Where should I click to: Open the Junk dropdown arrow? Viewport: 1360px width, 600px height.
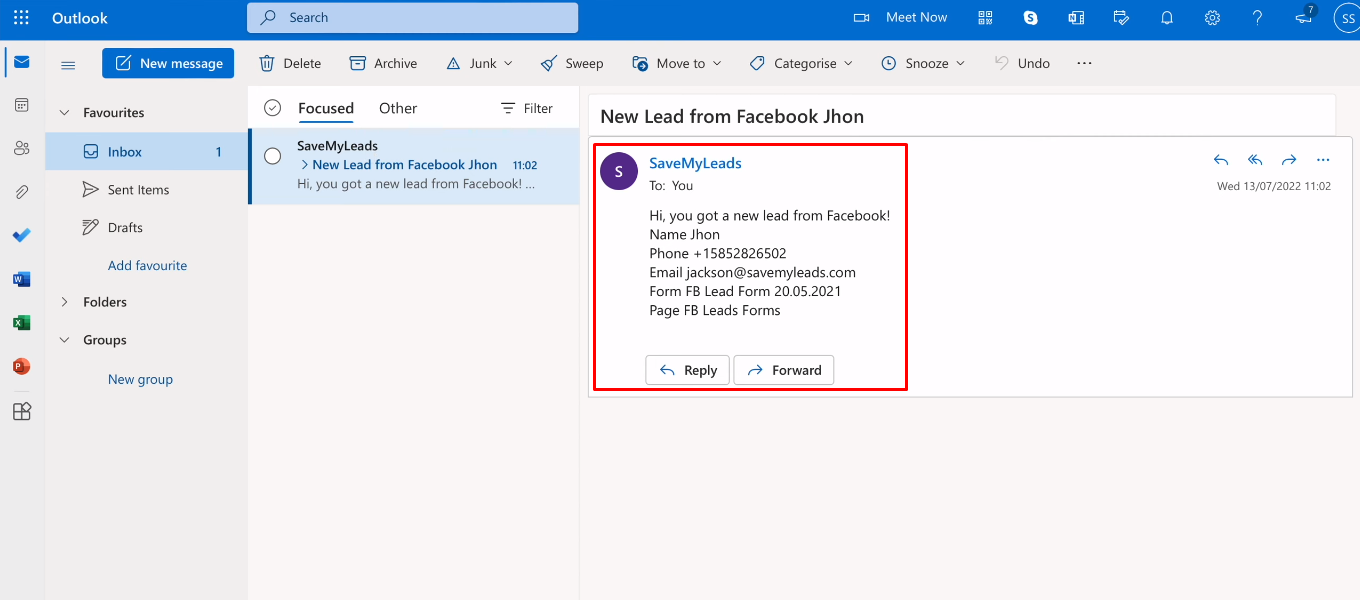[508, 63]
